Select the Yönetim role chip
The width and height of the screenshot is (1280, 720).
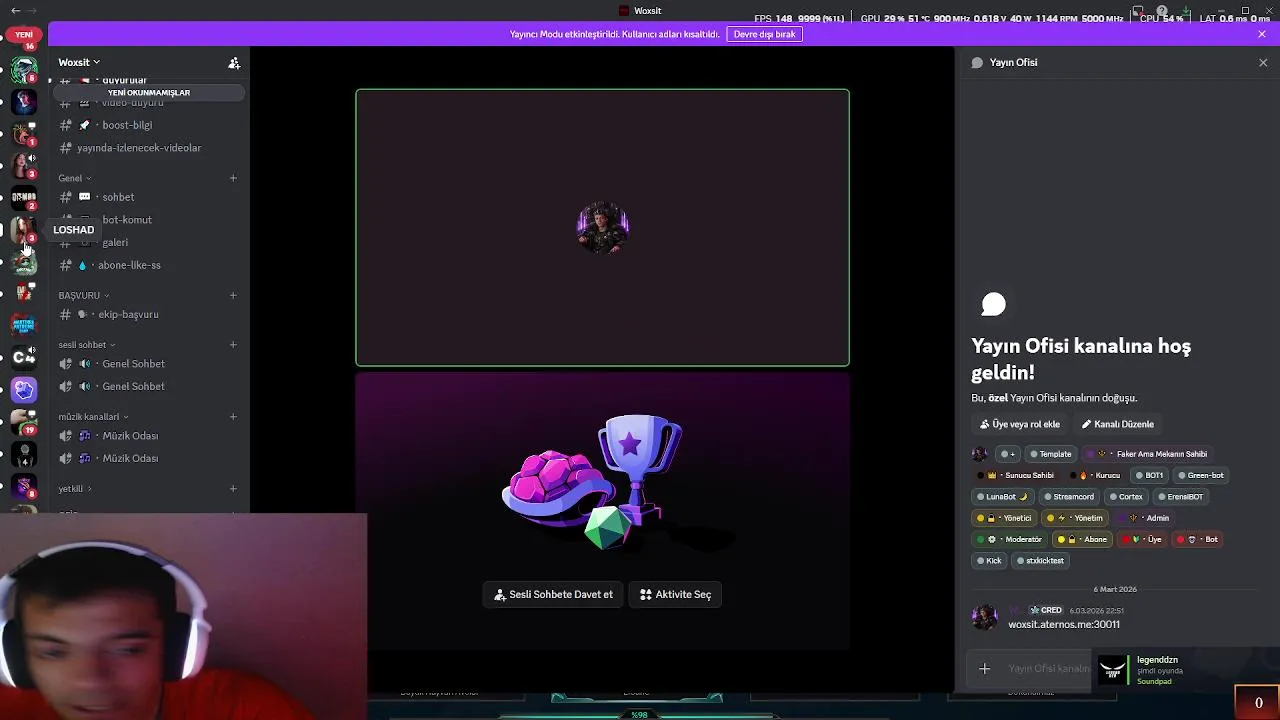click(1075, 518)
